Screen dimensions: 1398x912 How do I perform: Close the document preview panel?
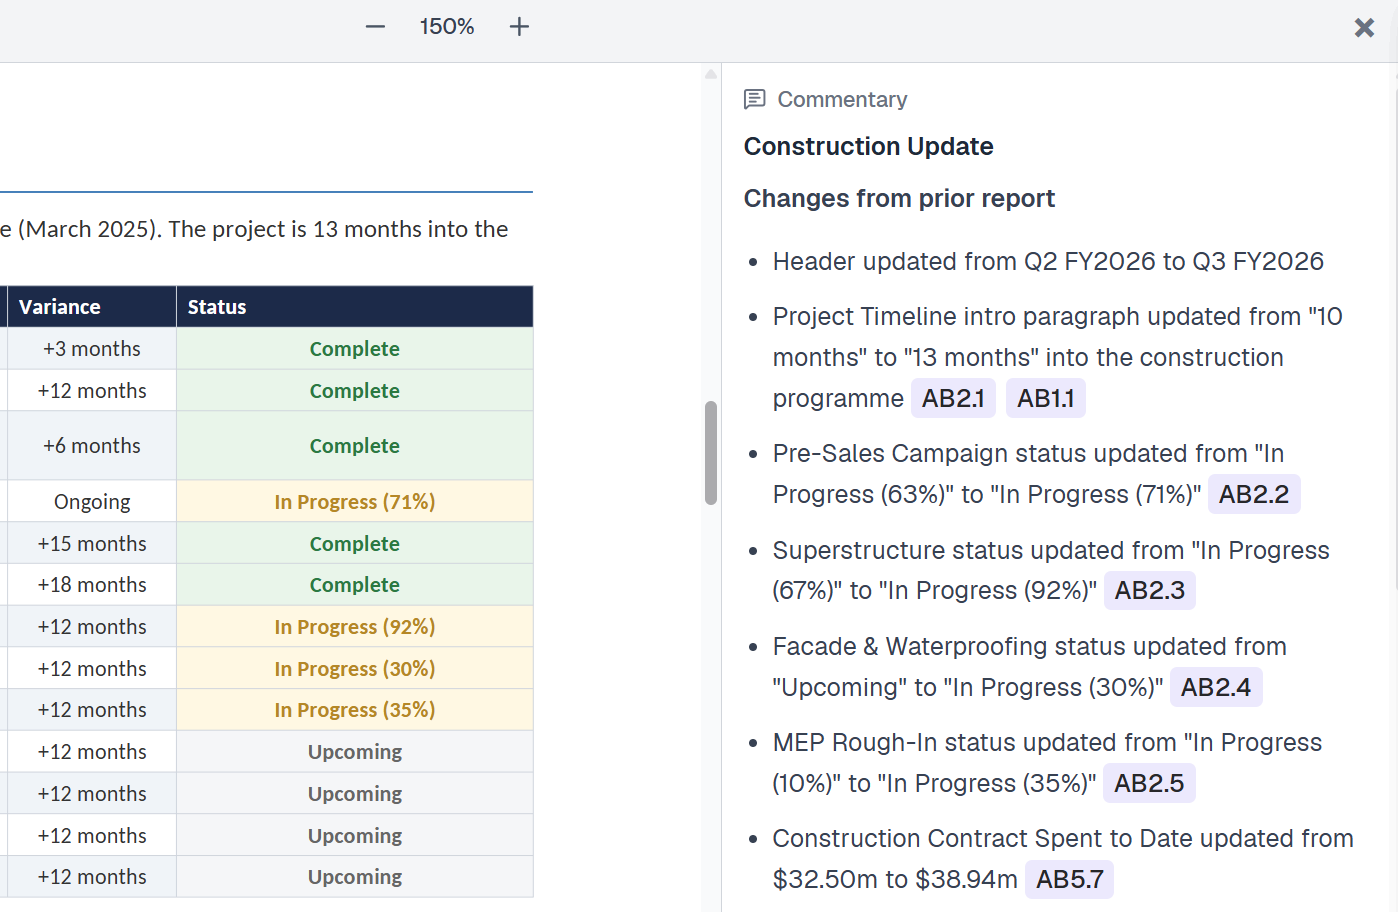coord(1364,28)
